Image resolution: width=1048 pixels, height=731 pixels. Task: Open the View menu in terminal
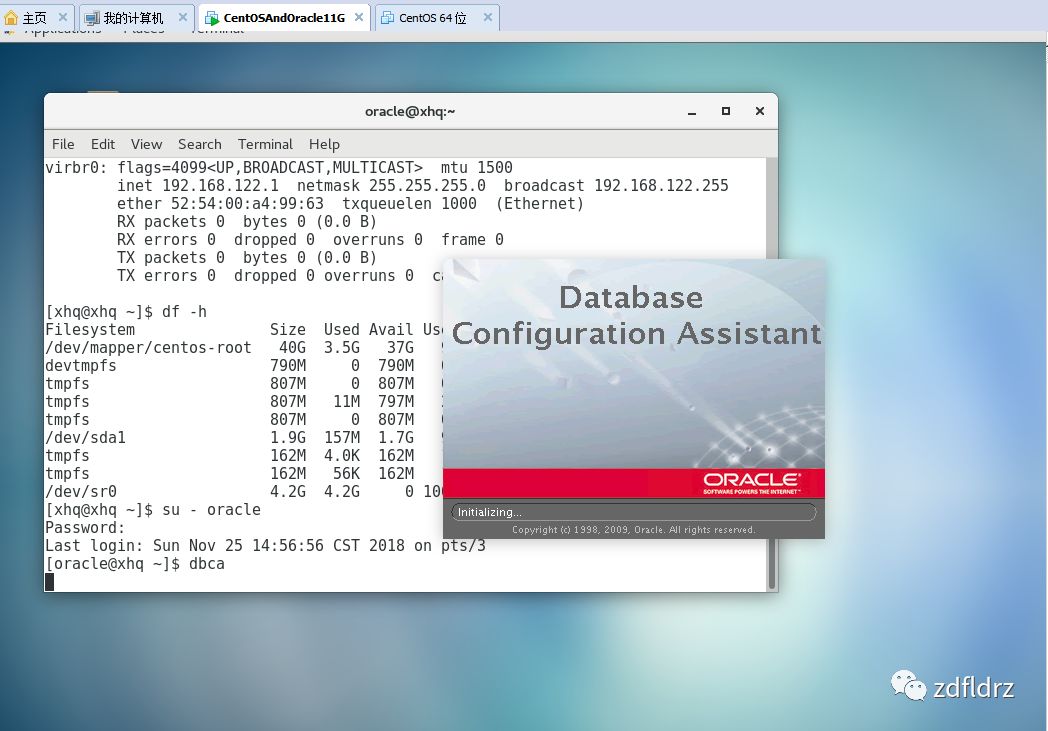(146, 144)
